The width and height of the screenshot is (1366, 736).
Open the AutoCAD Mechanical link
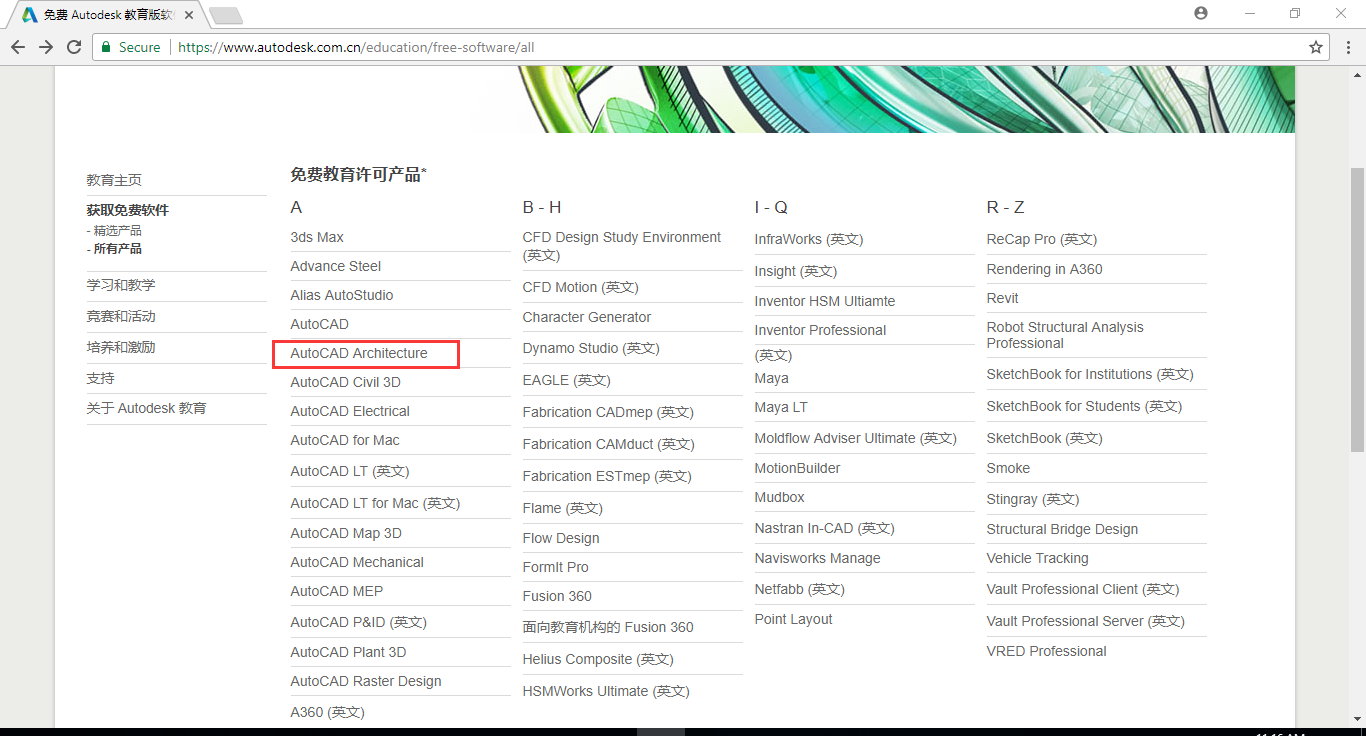pos(357,562)
